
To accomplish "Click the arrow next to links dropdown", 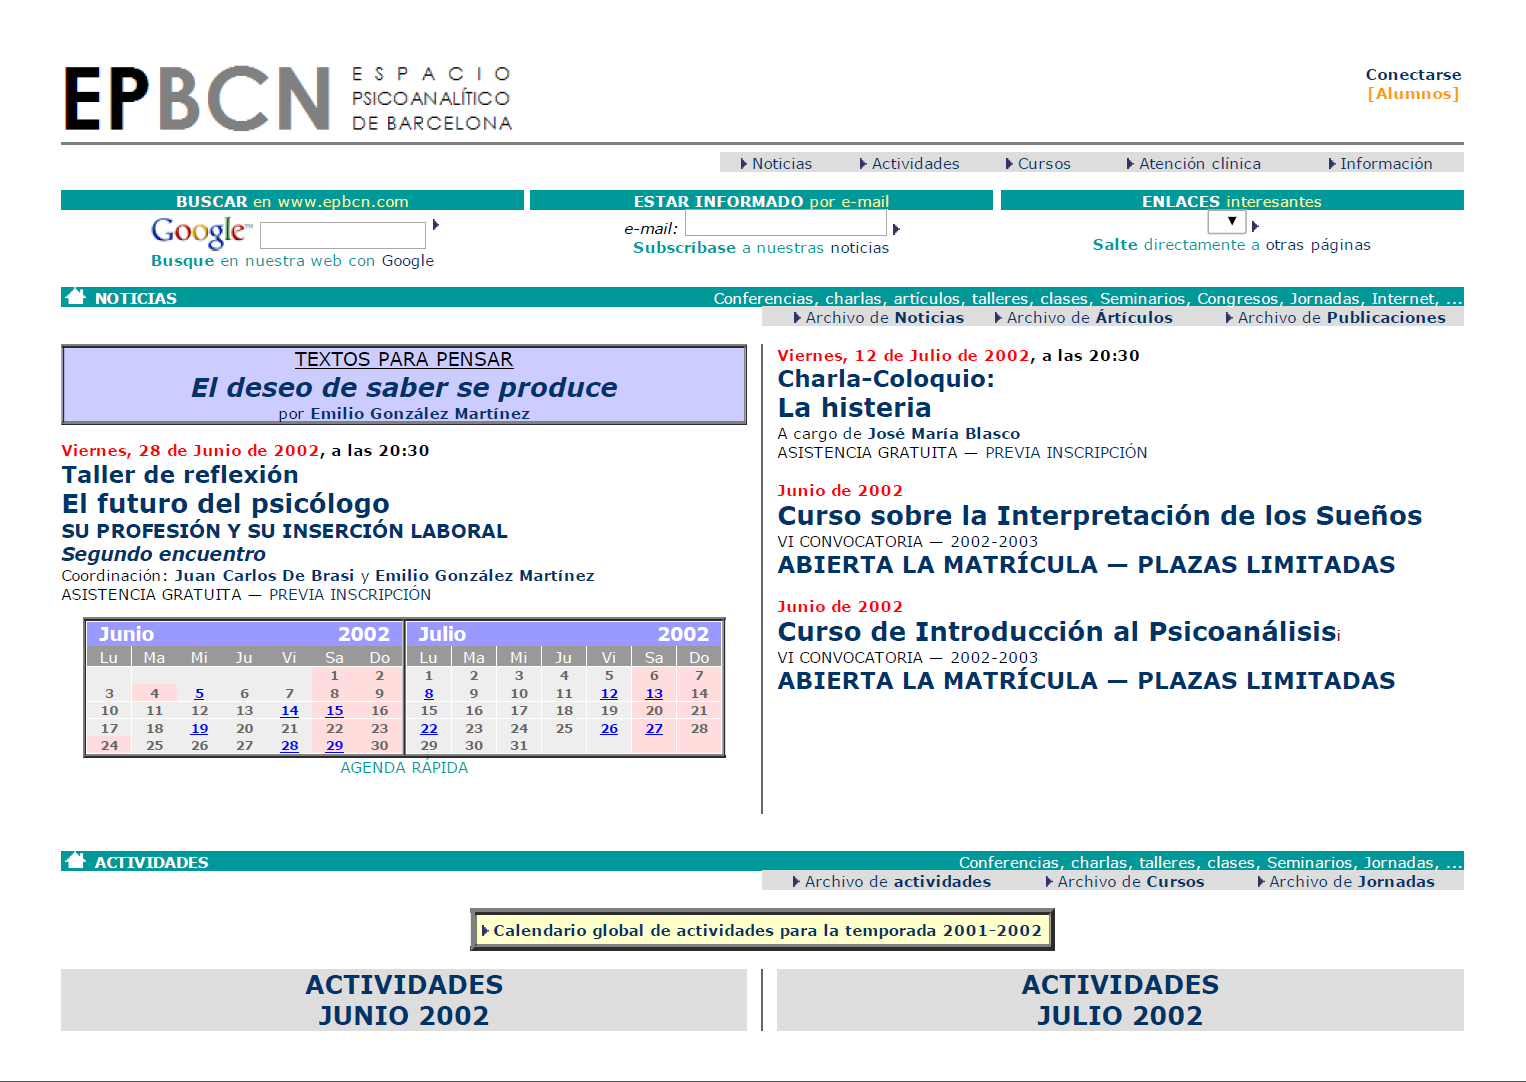I will pyautogui.click(x=1255, y=226).
